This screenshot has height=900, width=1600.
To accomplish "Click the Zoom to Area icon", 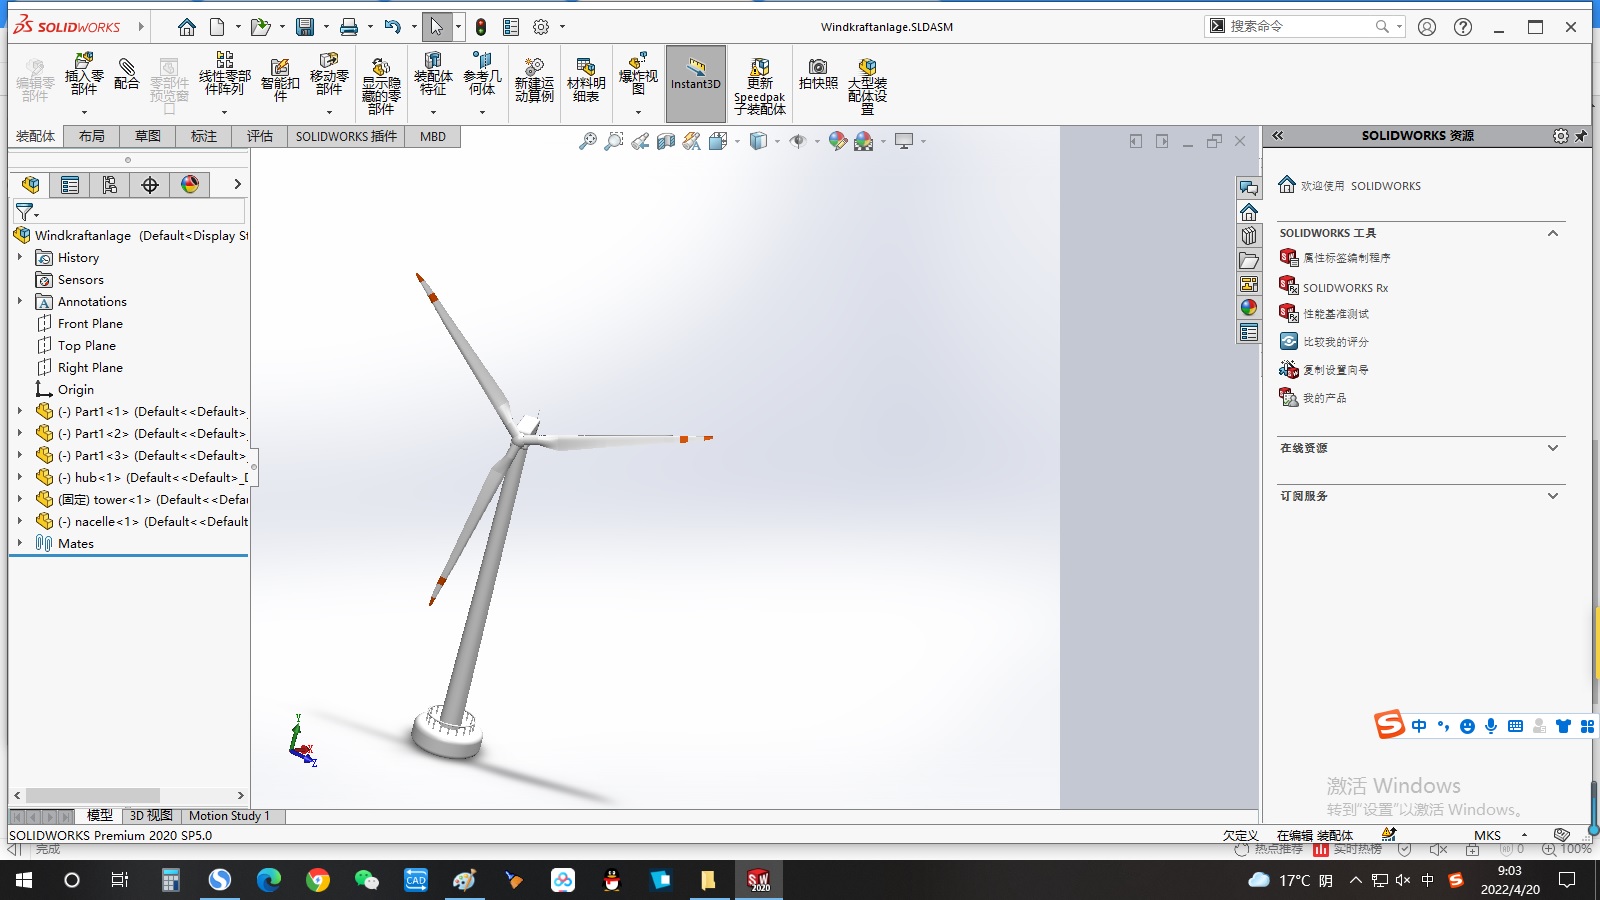I will [614, 141].
